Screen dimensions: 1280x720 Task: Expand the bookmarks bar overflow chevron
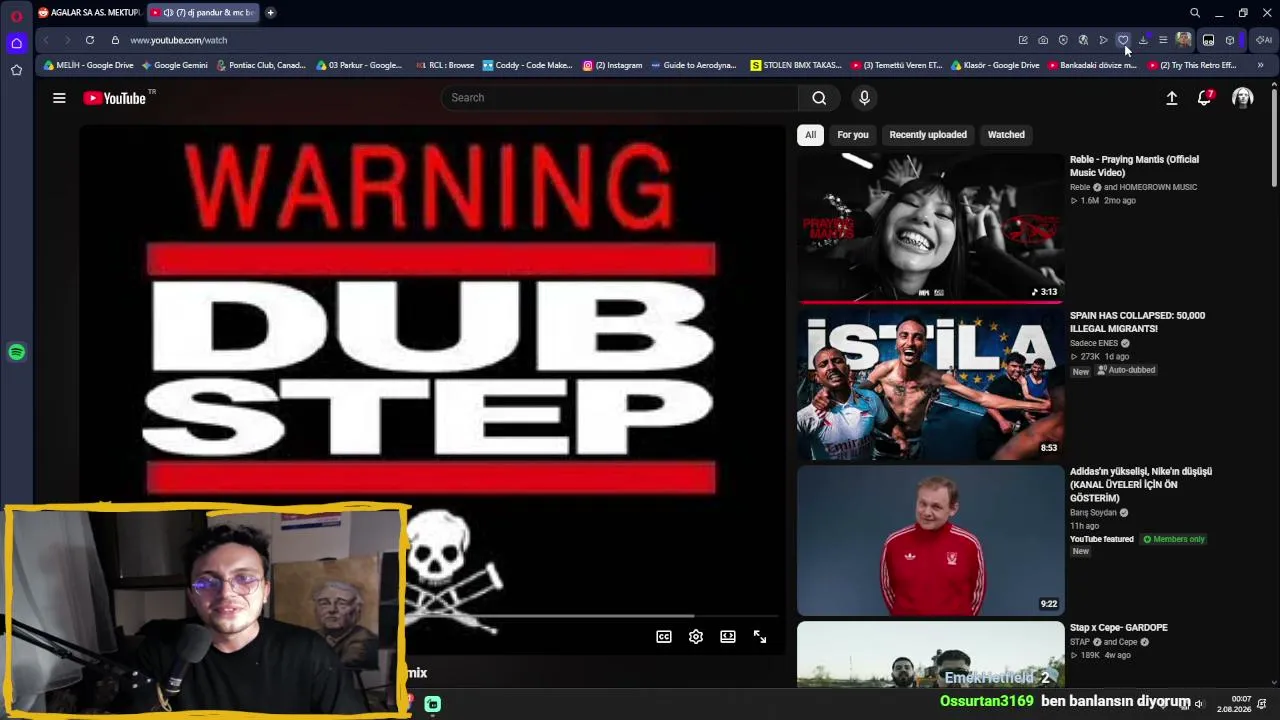(1260, 66)
